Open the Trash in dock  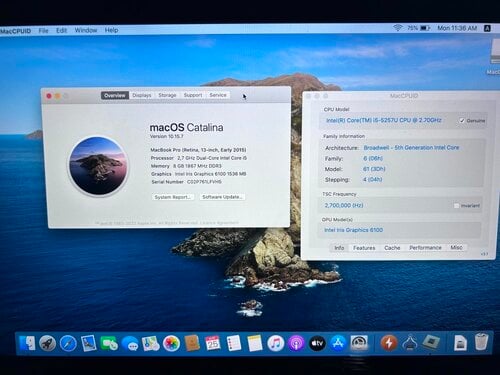click(x=481, y=342)
